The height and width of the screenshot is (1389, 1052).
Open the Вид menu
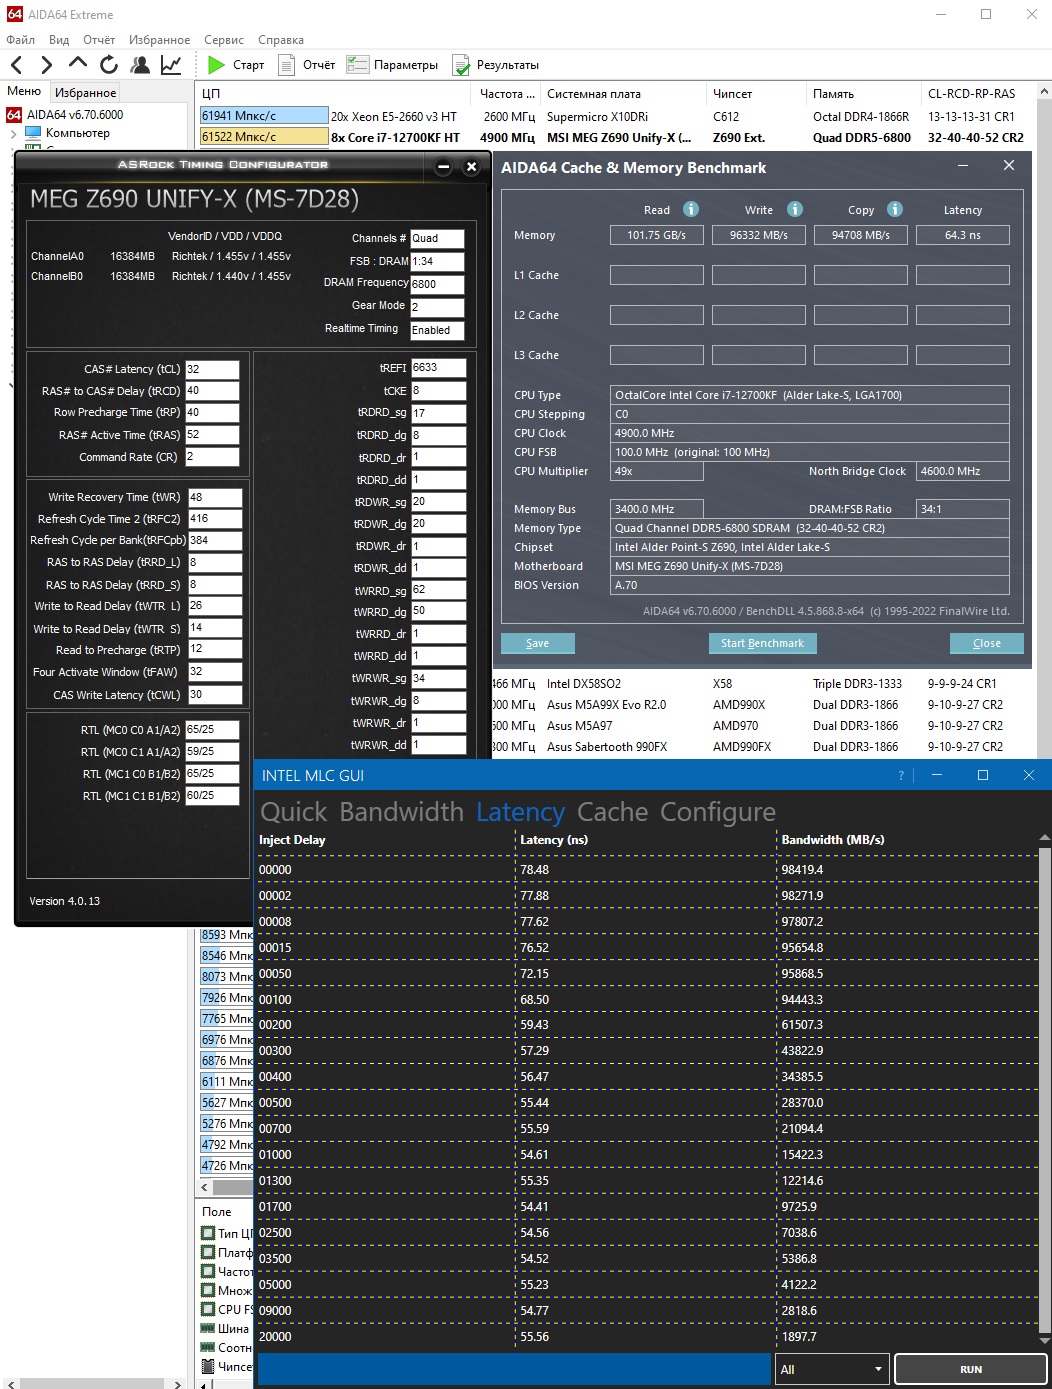pos(59,40)
